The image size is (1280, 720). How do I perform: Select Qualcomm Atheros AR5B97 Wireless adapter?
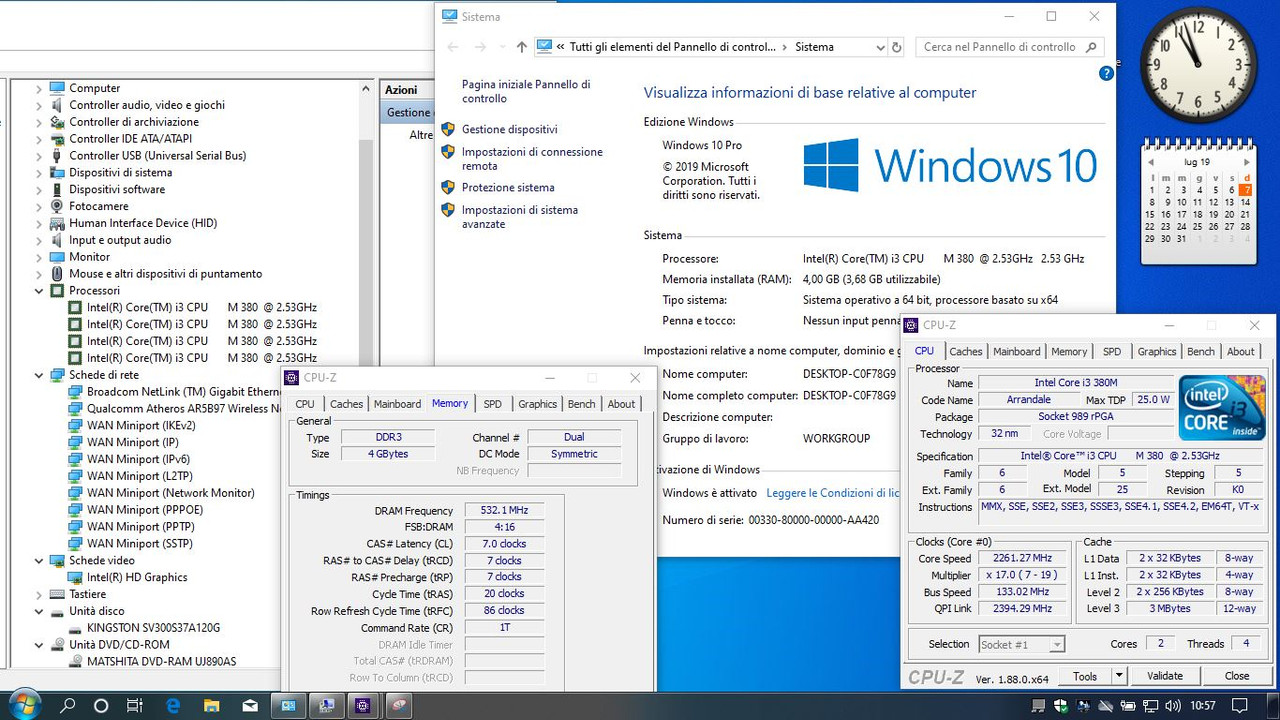(x=183, y=409)
